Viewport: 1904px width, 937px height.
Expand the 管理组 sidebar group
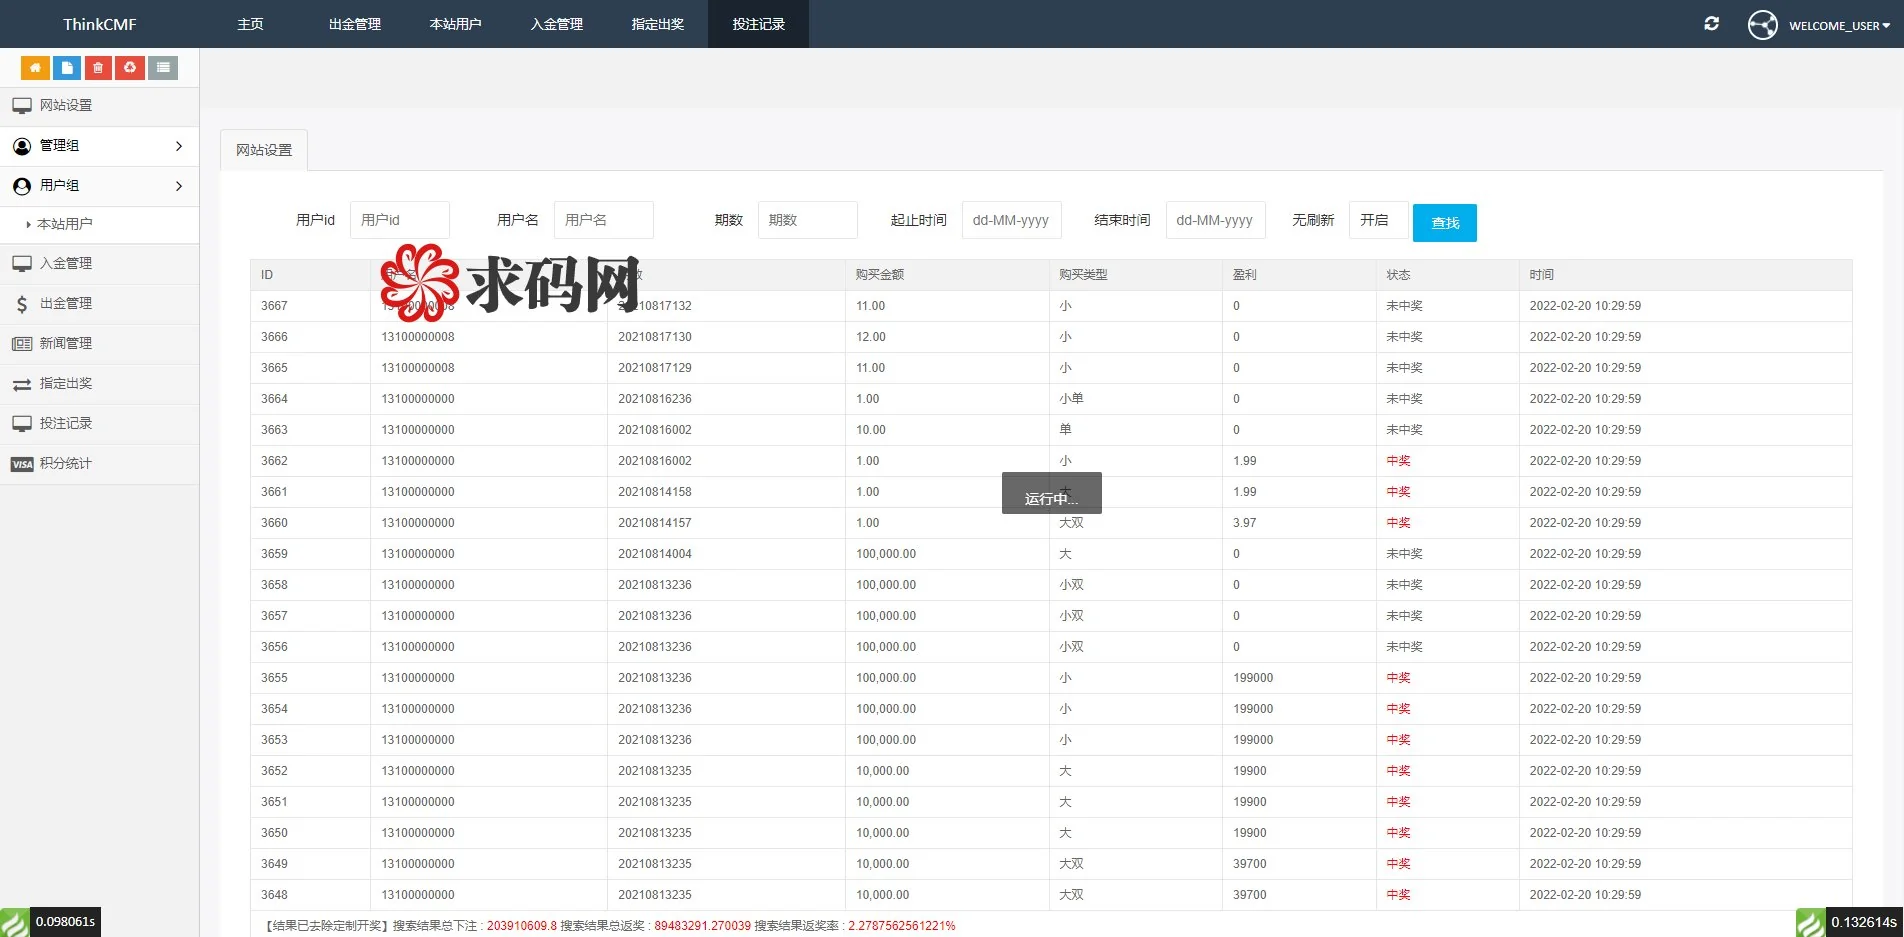tap(99, 146)
